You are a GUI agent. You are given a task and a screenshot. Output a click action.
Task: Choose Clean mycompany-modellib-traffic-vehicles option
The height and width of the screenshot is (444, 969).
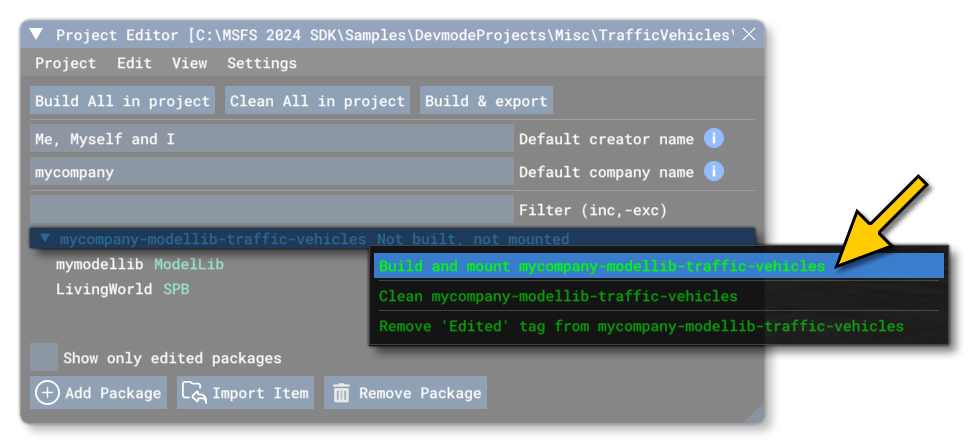click(x=558, y=296)
